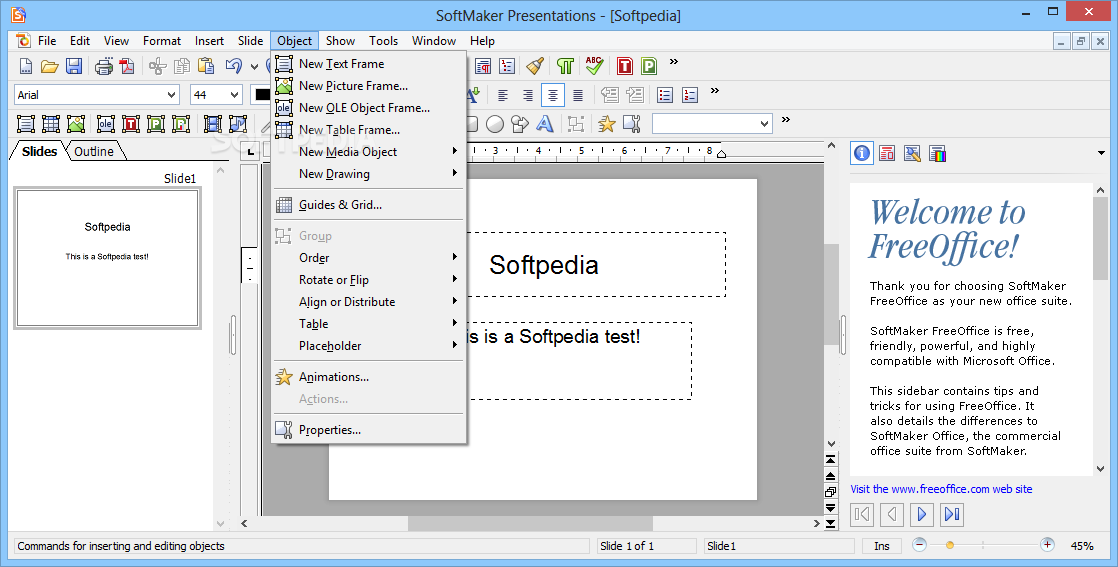
Task: Click the animation star toolbar icon
Action: click(x=607, y=124)
